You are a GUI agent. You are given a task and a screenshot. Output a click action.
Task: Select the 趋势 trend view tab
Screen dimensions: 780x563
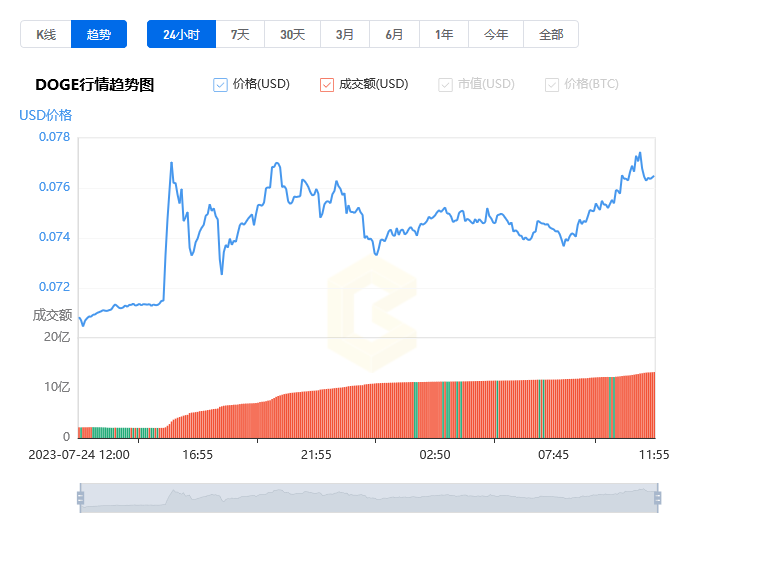pyautogui.click(x=99, y=34)
